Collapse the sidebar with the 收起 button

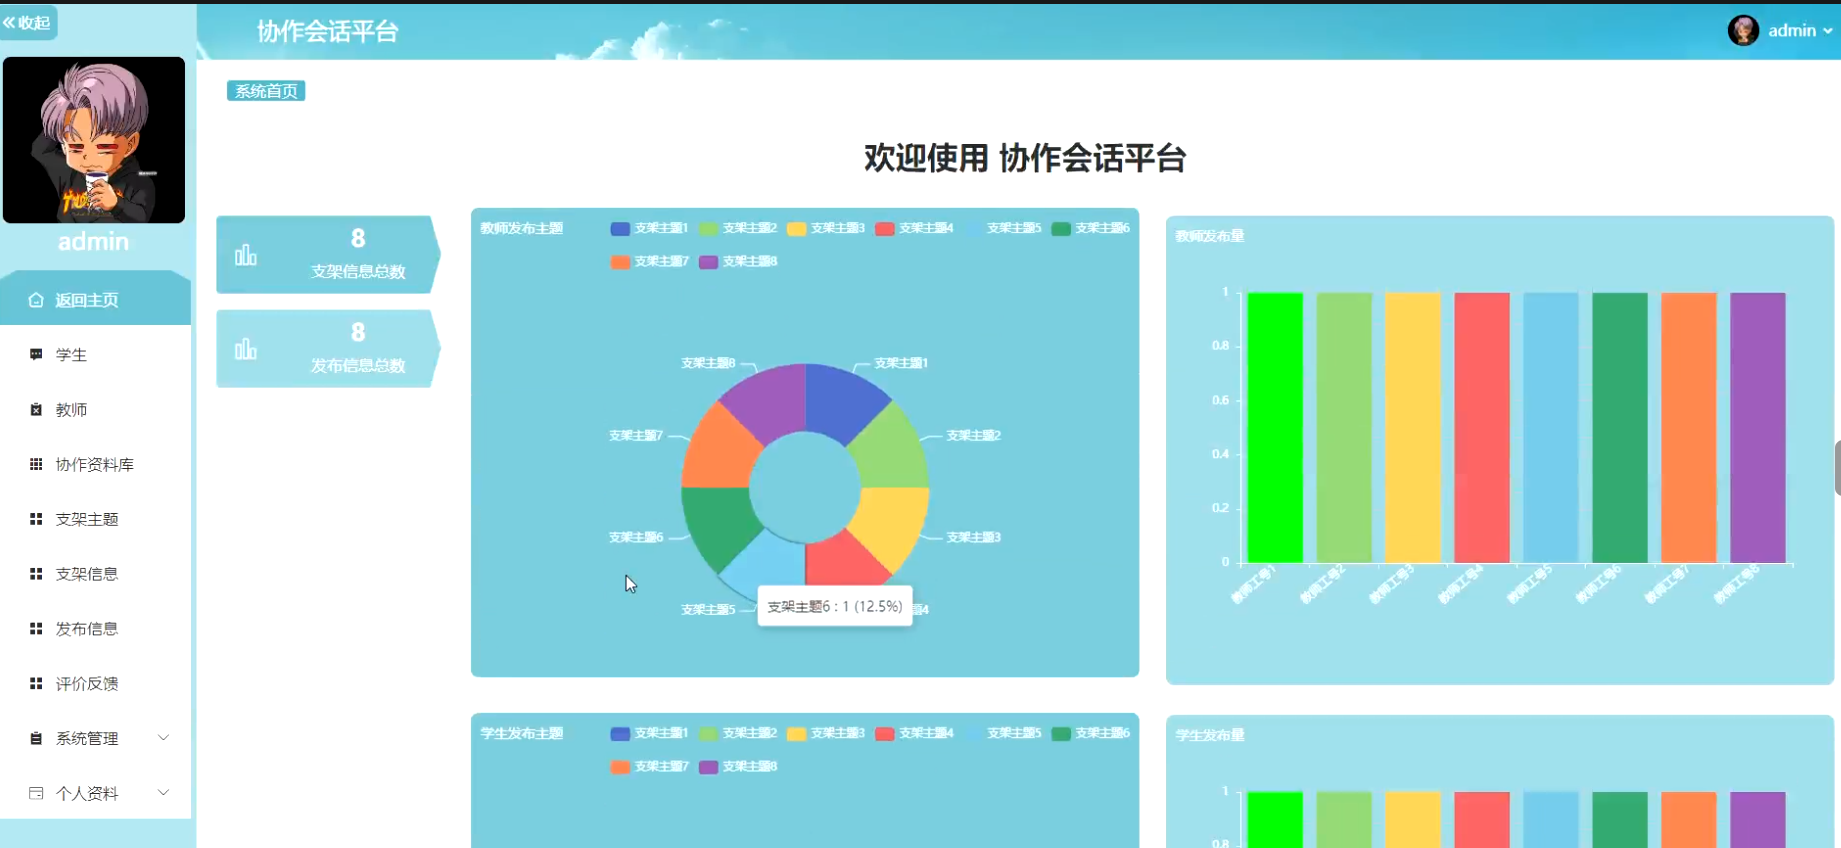tap(27, 22)
